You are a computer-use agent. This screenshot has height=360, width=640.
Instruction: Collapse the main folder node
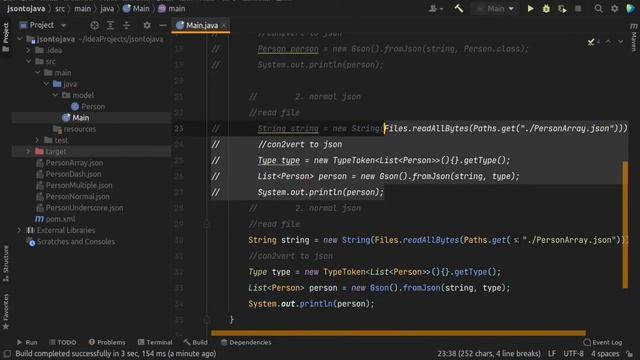[38, 73]
